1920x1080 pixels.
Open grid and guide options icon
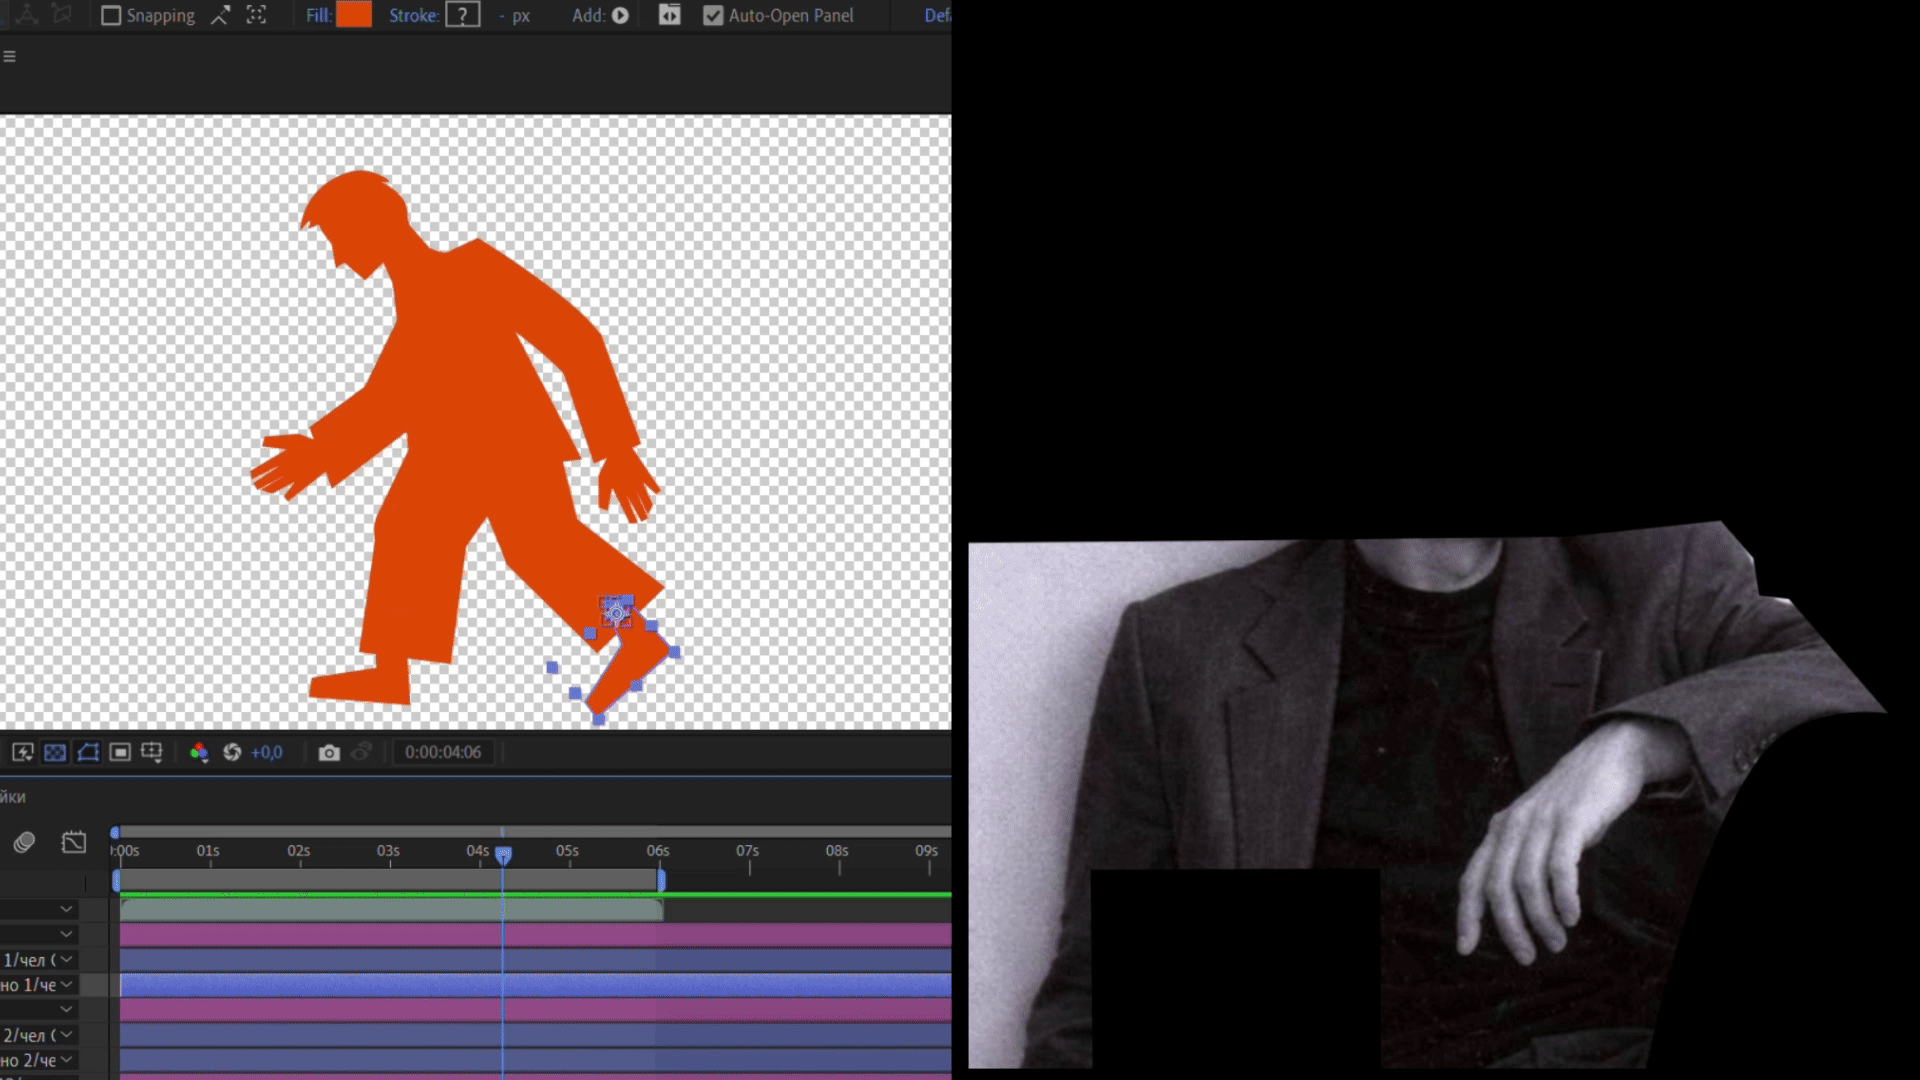coord(152,752)
